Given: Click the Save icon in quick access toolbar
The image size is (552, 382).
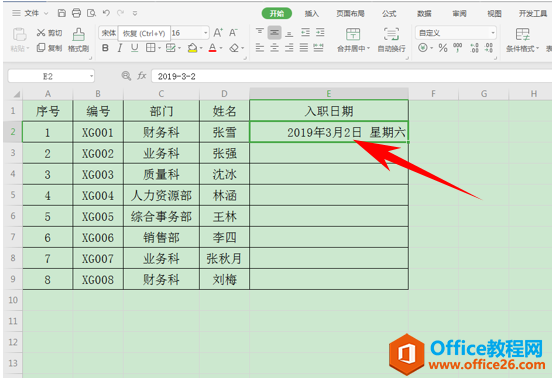Looking at the screenshot, I should (x=62, y=13).
